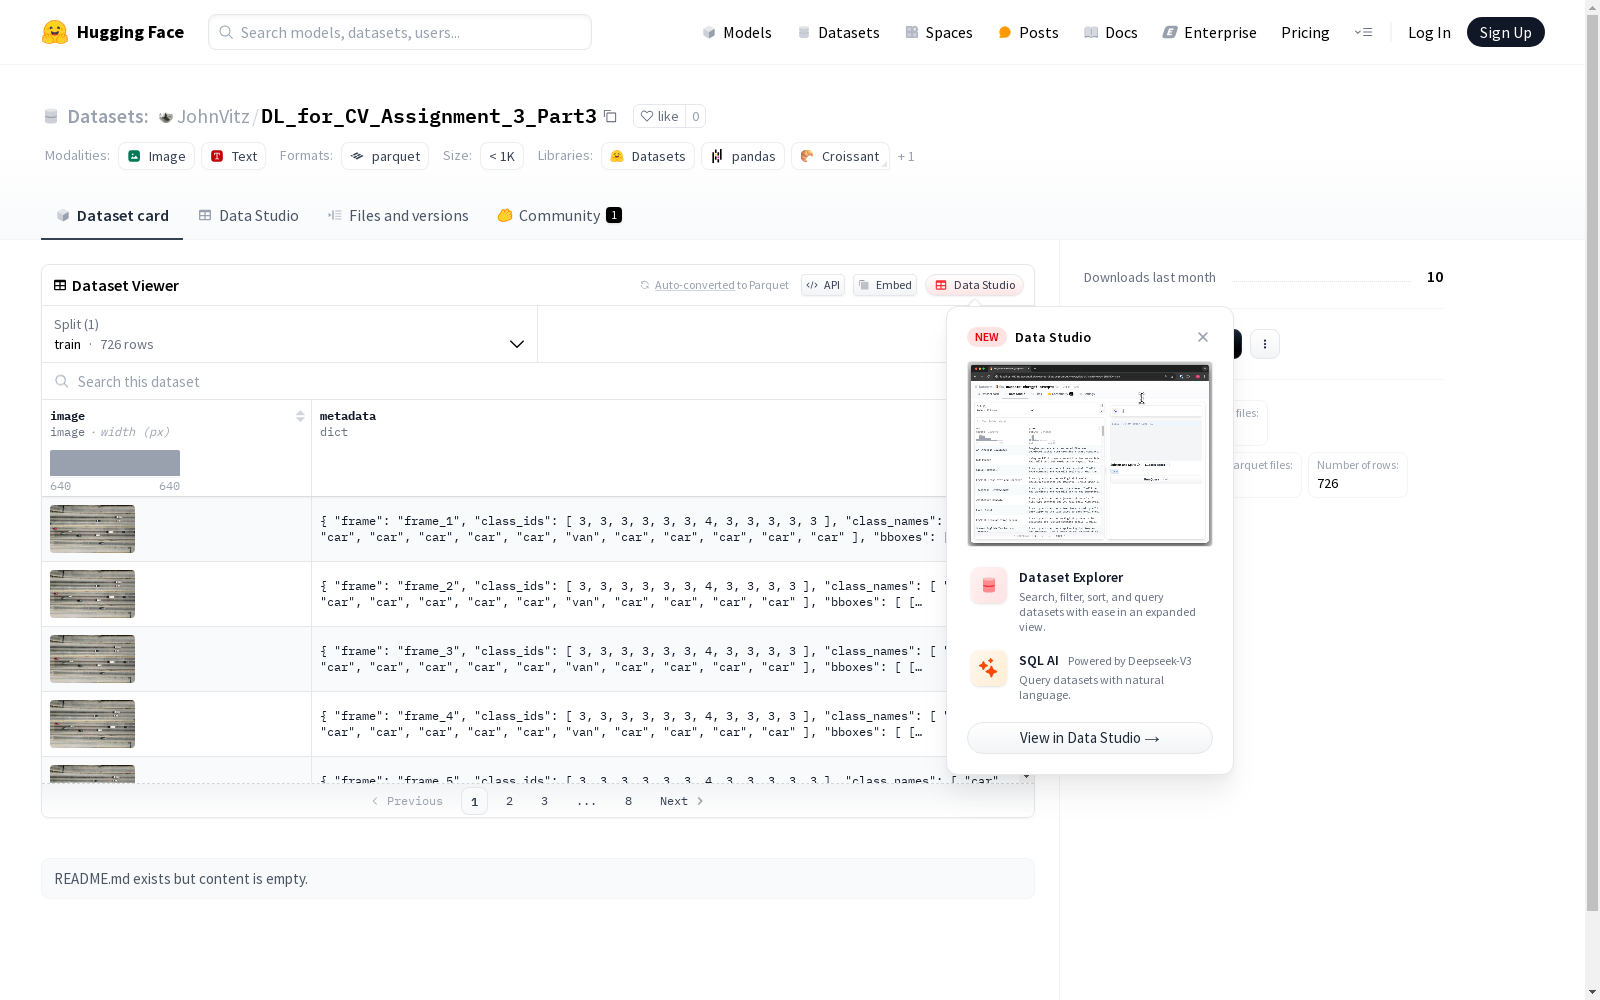
Task: Go to page 1
Action: tap(474, 801)
